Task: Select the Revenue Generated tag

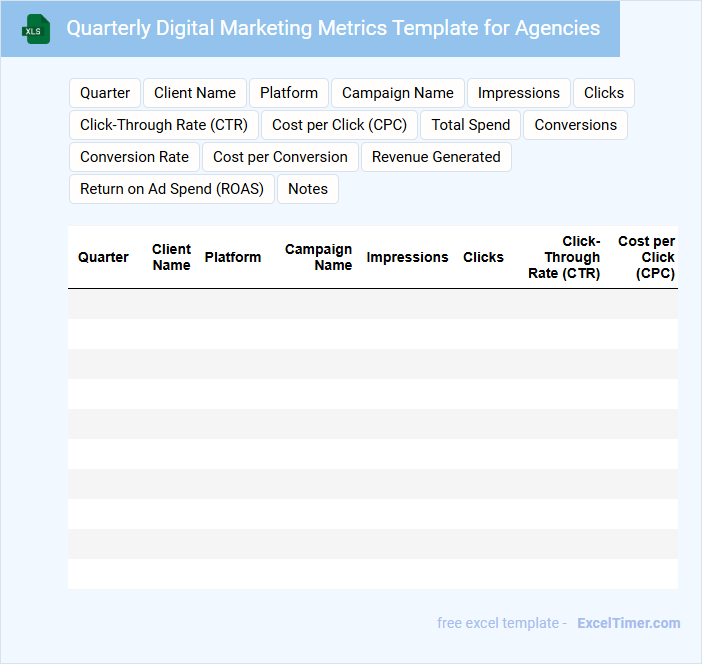Action: [x=436, y=157]
